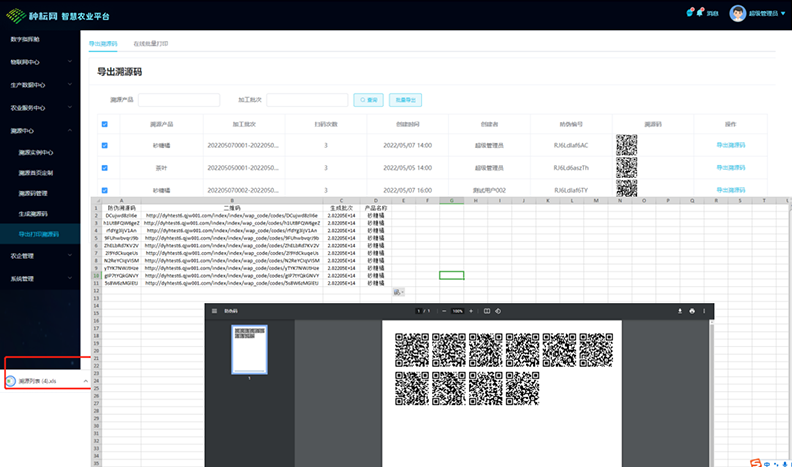Image resolution: width=792 pixels, height=467 pixels.
Task: Click the 查询 search button
Action: point(368,100)
